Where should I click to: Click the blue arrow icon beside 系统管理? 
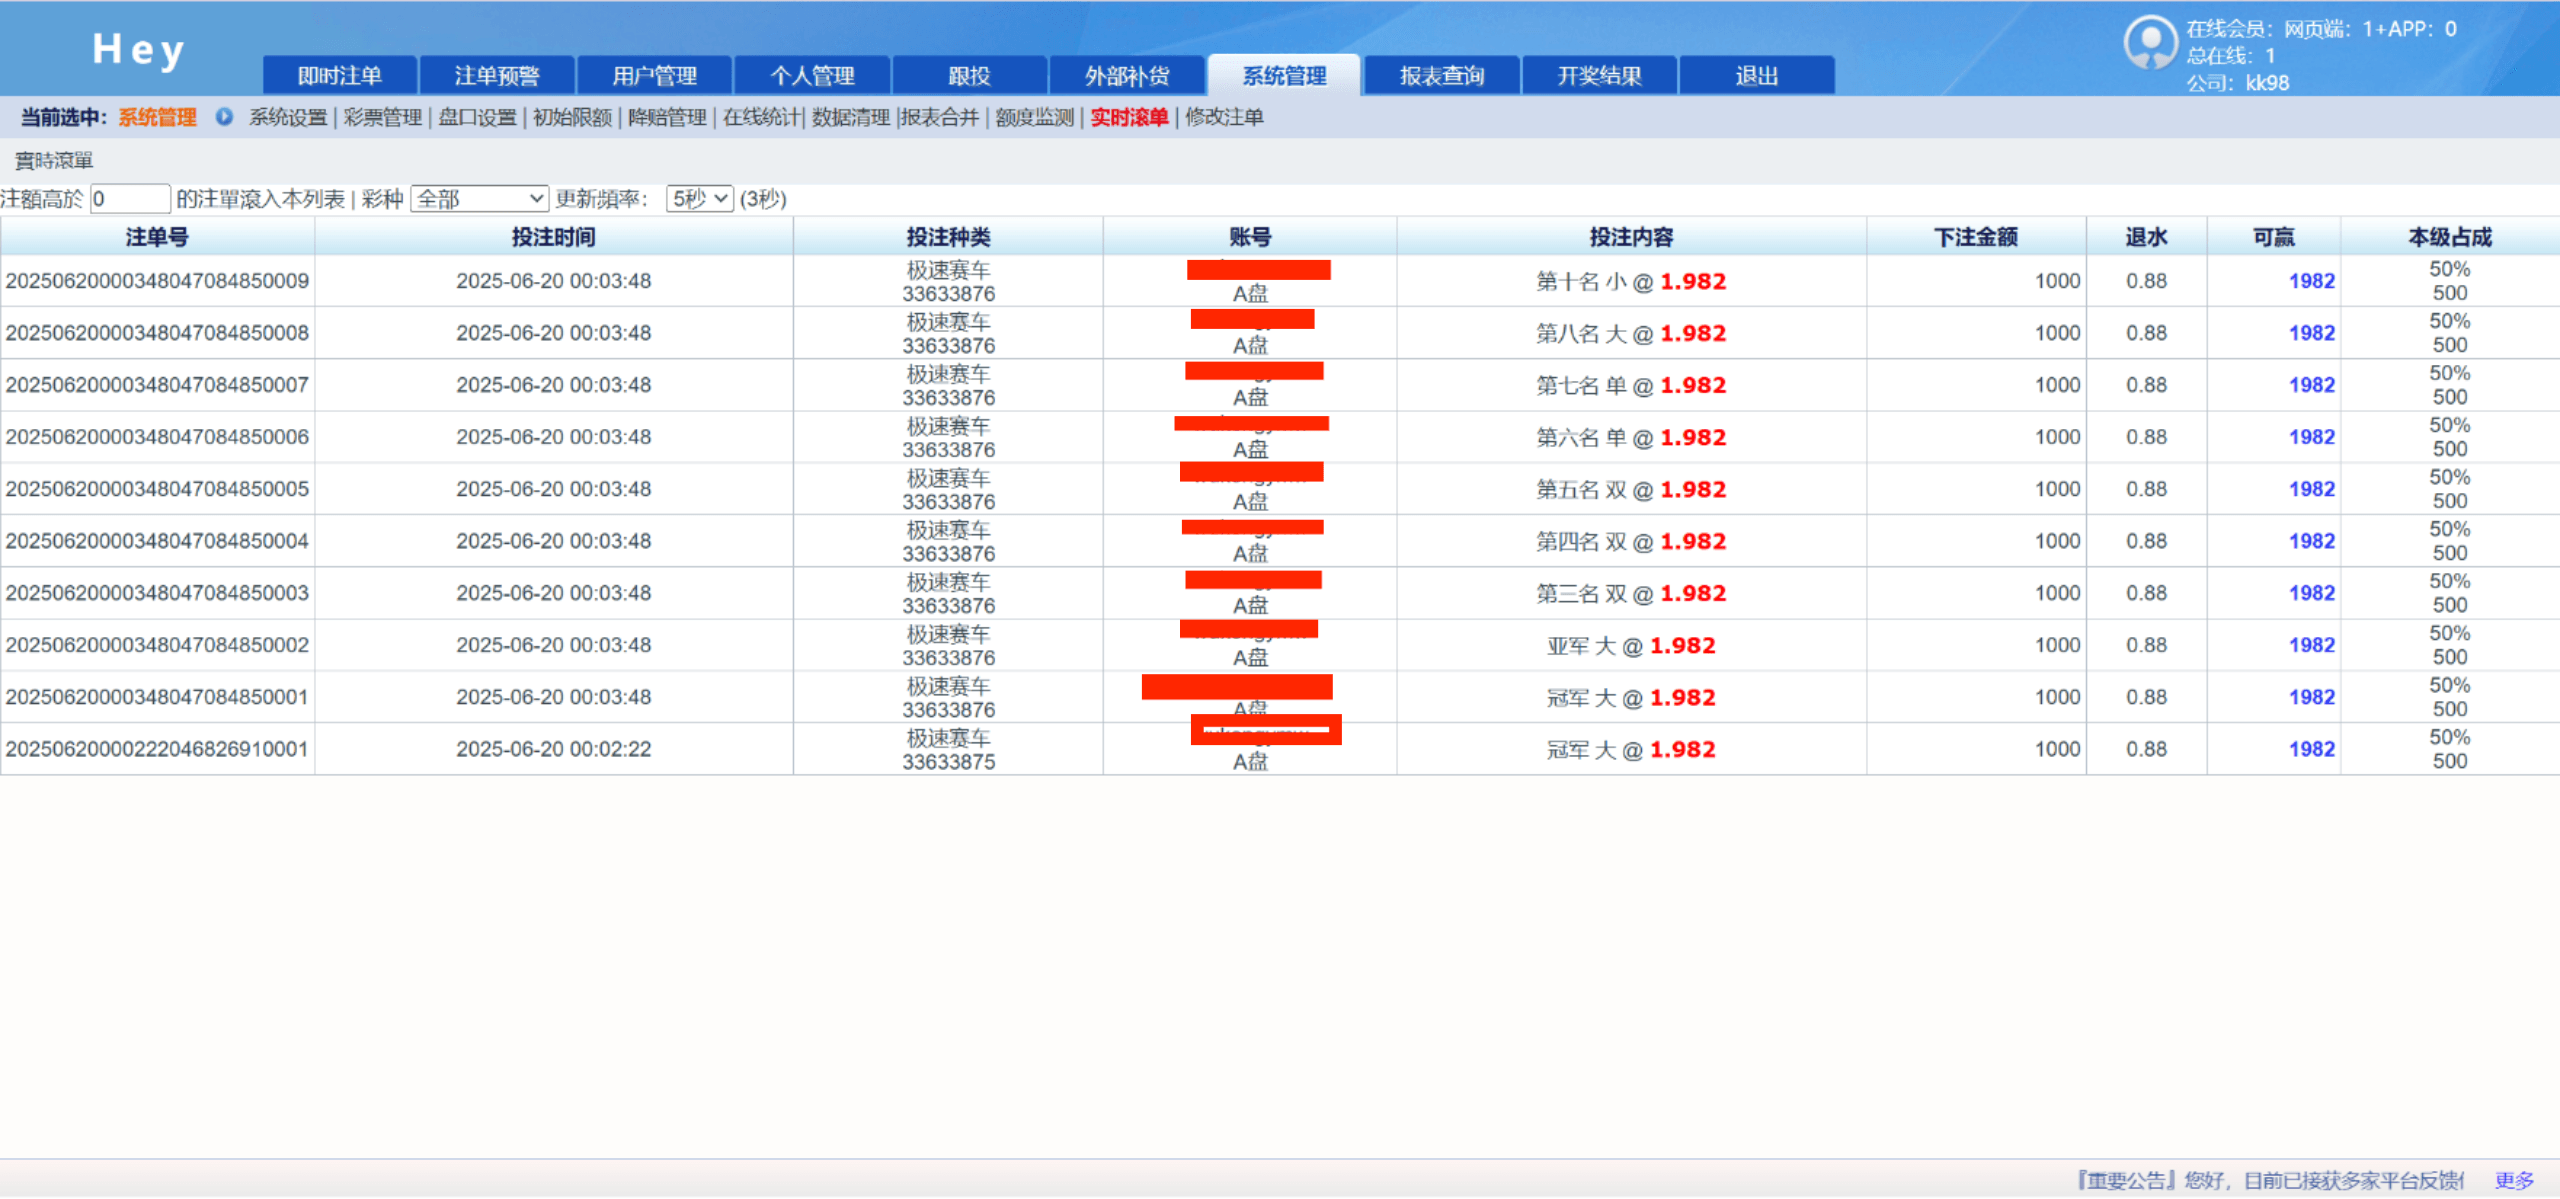(x=224, y=117)
